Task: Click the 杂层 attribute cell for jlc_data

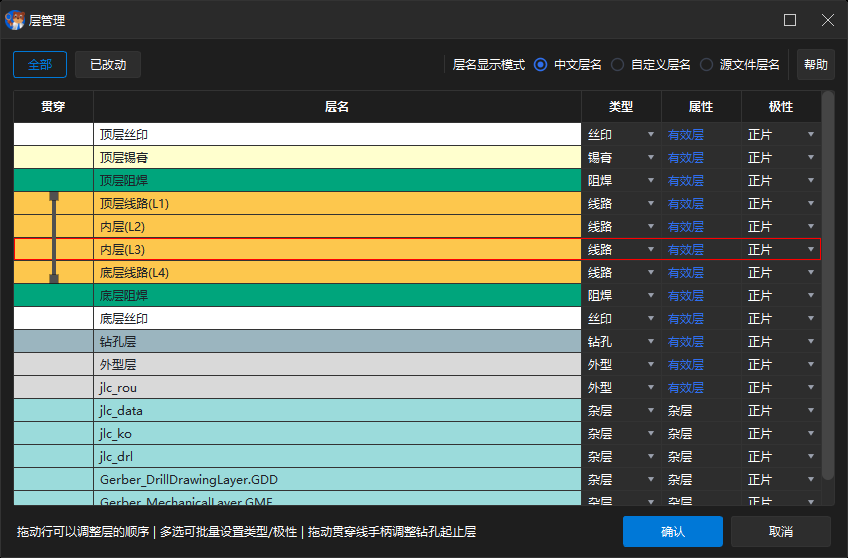Action: 680,410
